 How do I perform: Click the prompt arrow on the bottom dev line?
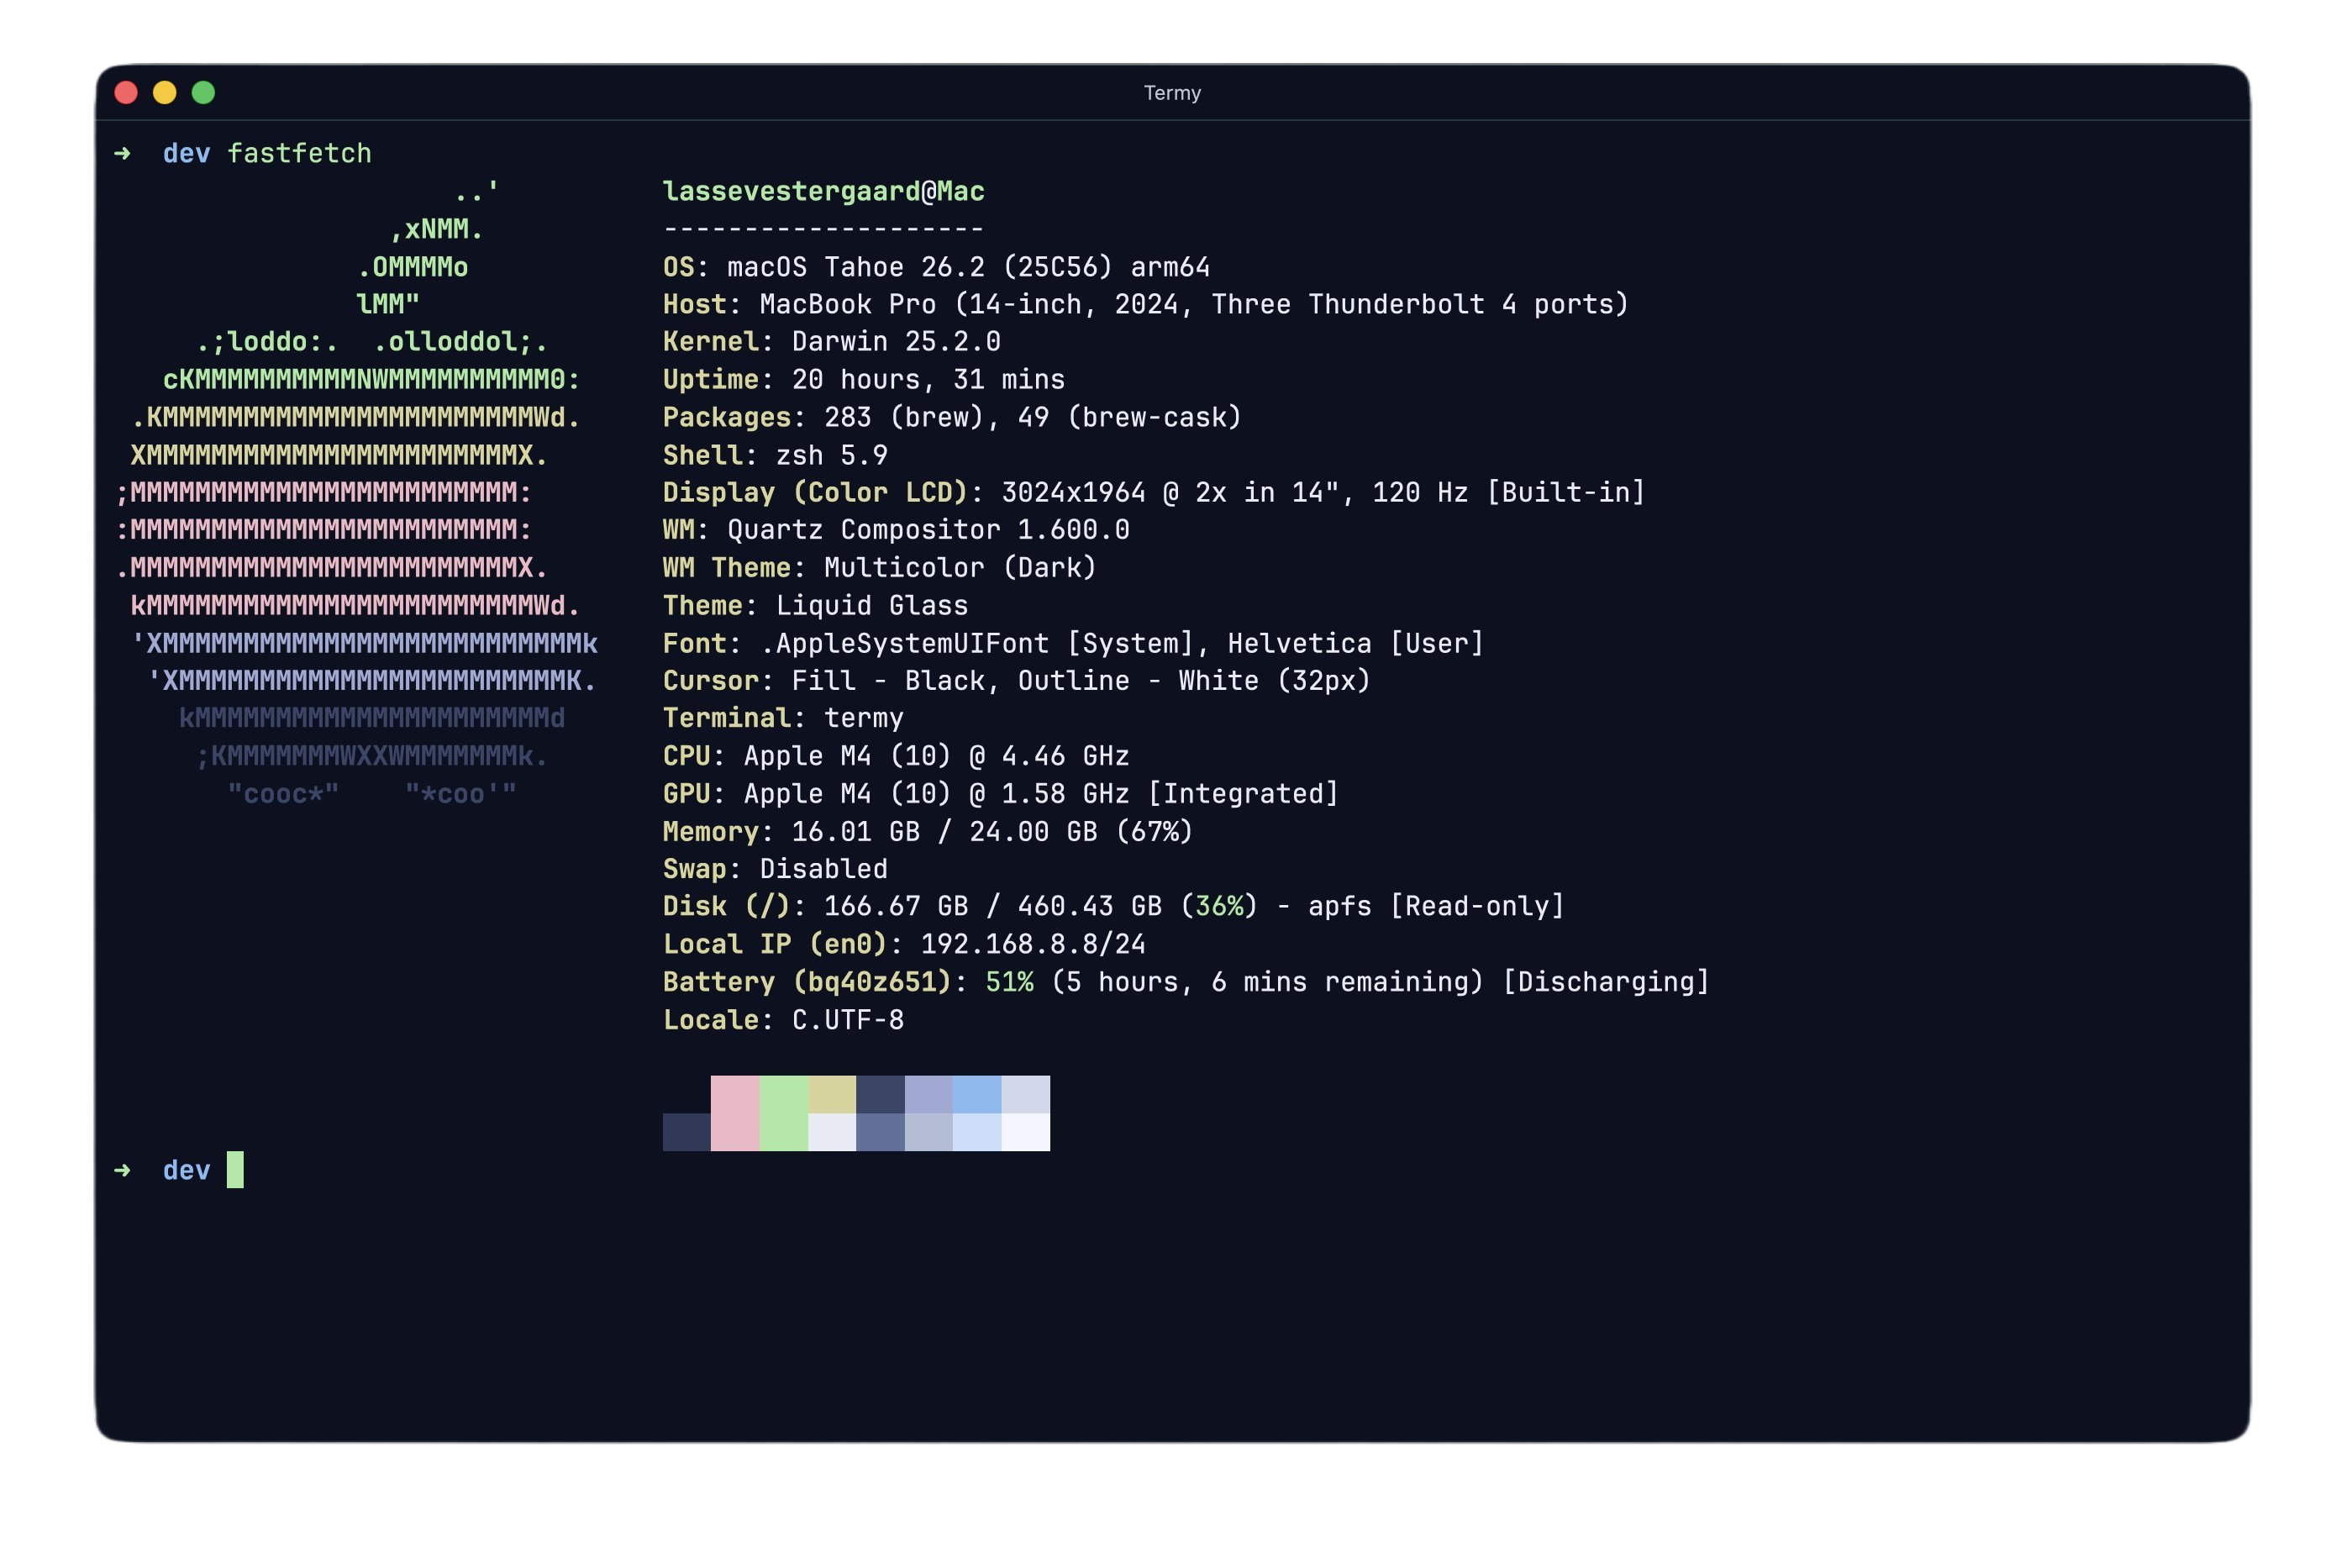(x=124, y=1170)
